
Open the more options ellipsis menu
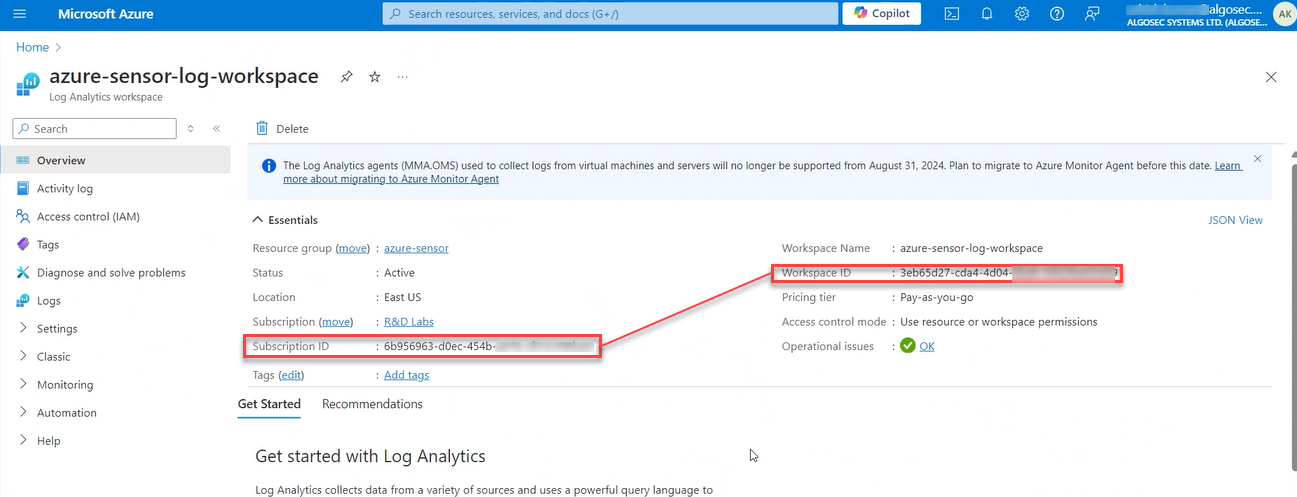(x=402, y=77)
